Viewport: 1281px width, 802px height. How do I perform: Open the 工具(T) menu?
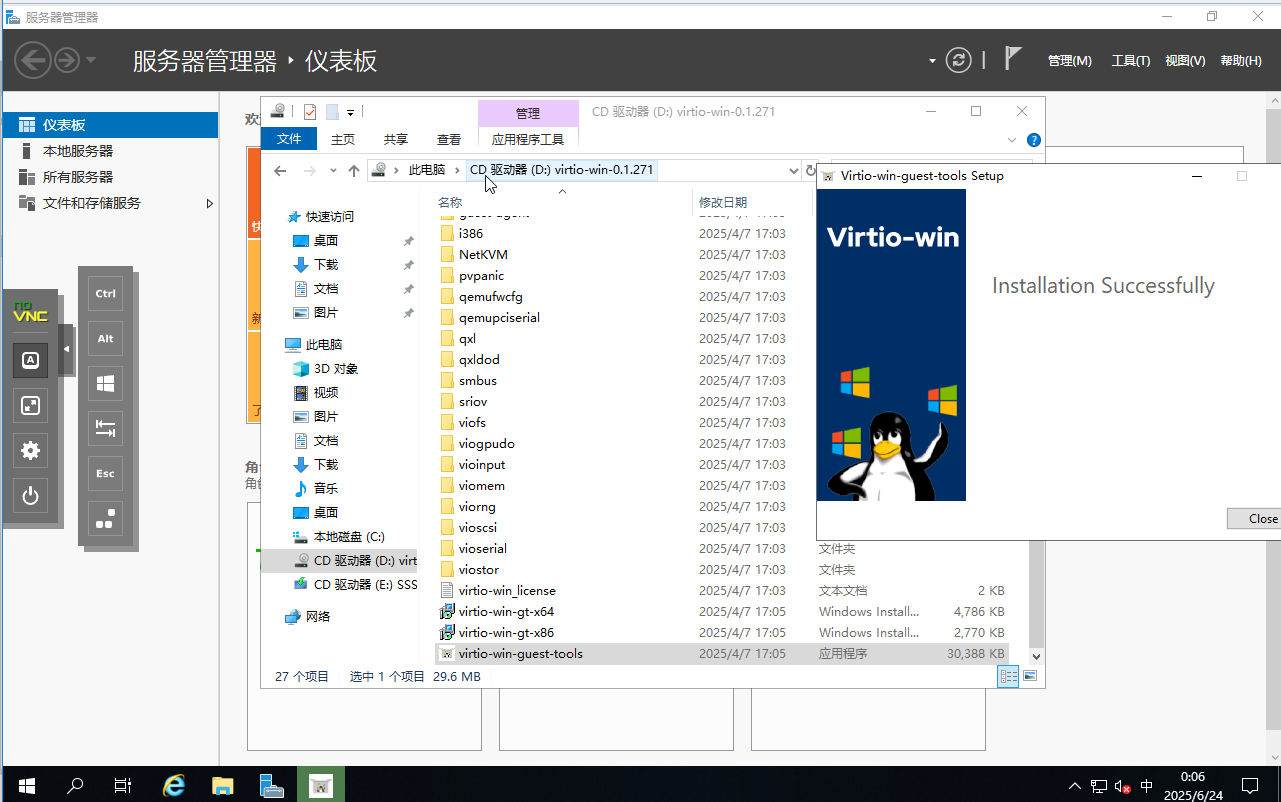(x=1131, y=61)
